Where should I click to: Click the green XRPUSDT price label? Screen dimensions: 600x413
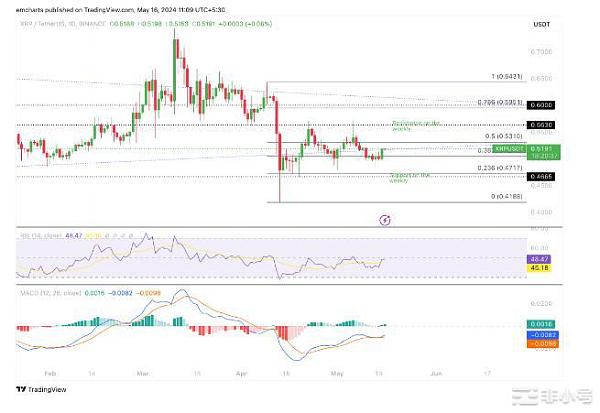click(x=509, y=149)
